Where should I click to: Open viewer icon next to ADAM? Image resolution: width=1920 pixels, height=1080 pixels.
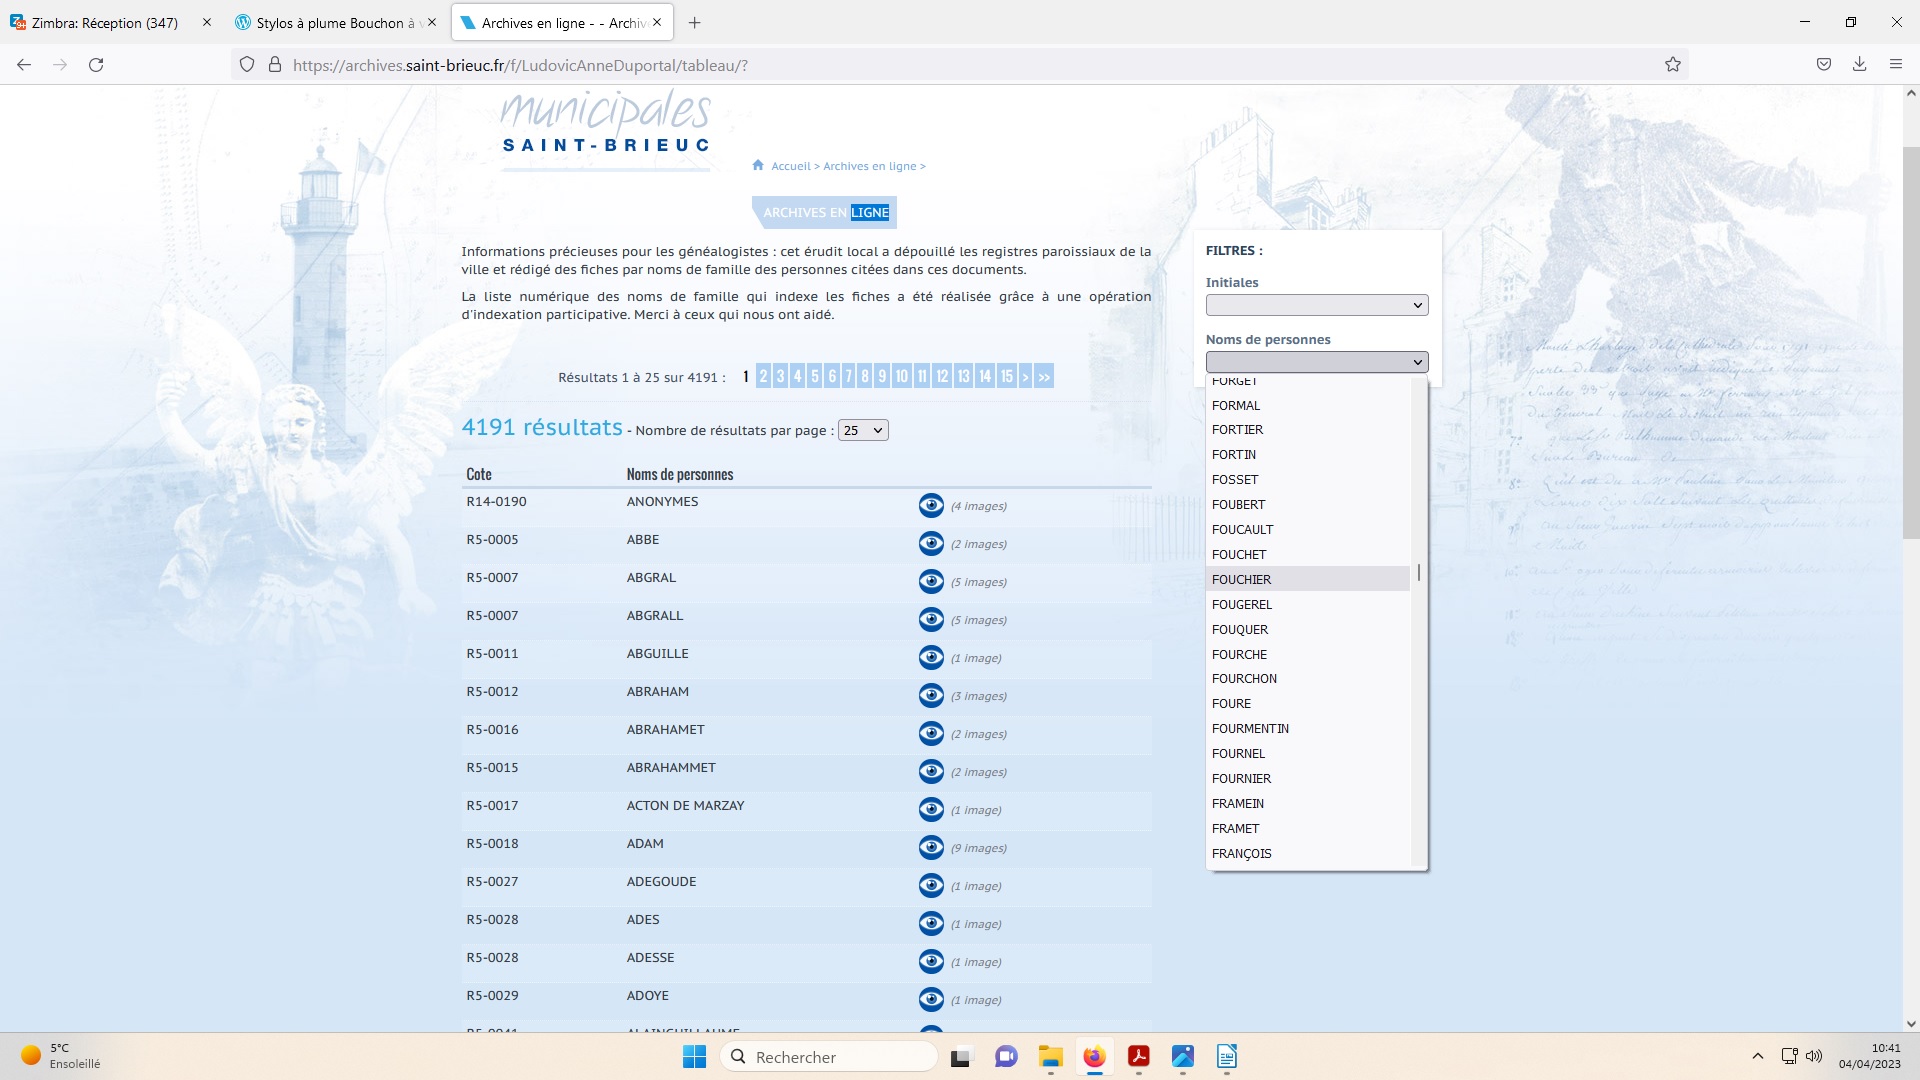coord(932,847)
